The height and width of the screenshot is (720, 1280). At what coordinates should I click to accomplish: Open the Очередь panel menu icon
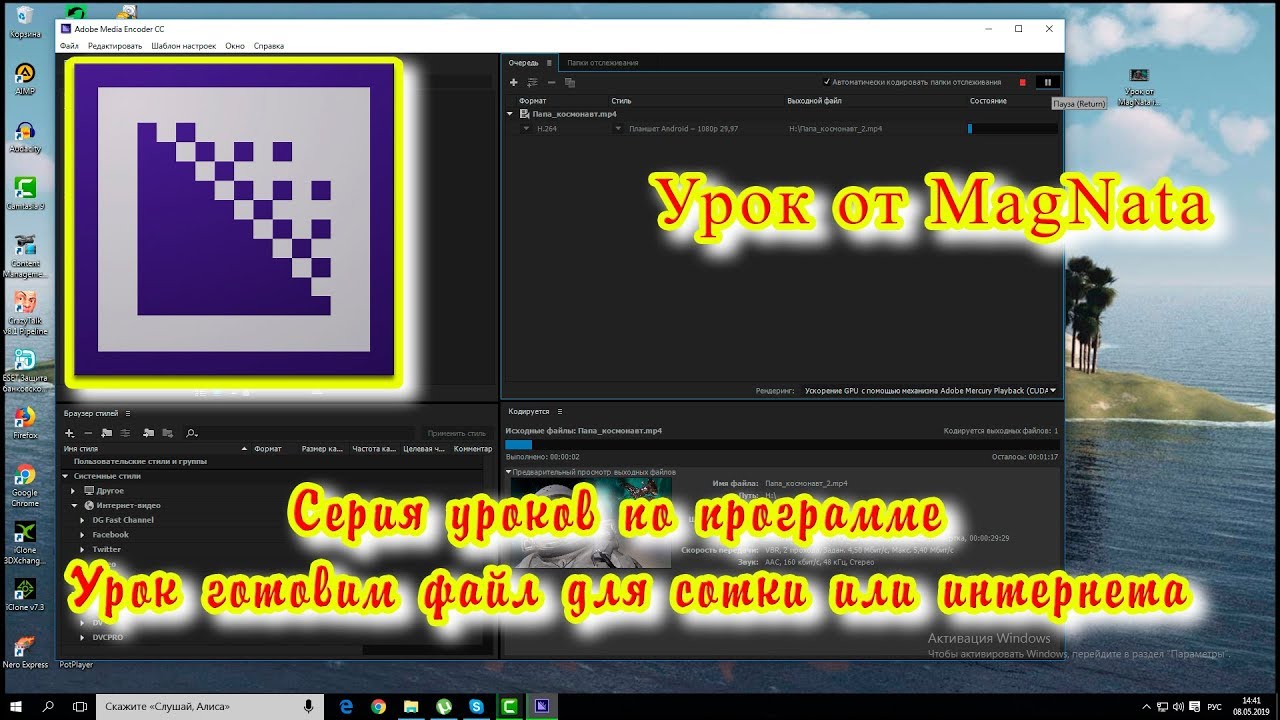point(549,63)
